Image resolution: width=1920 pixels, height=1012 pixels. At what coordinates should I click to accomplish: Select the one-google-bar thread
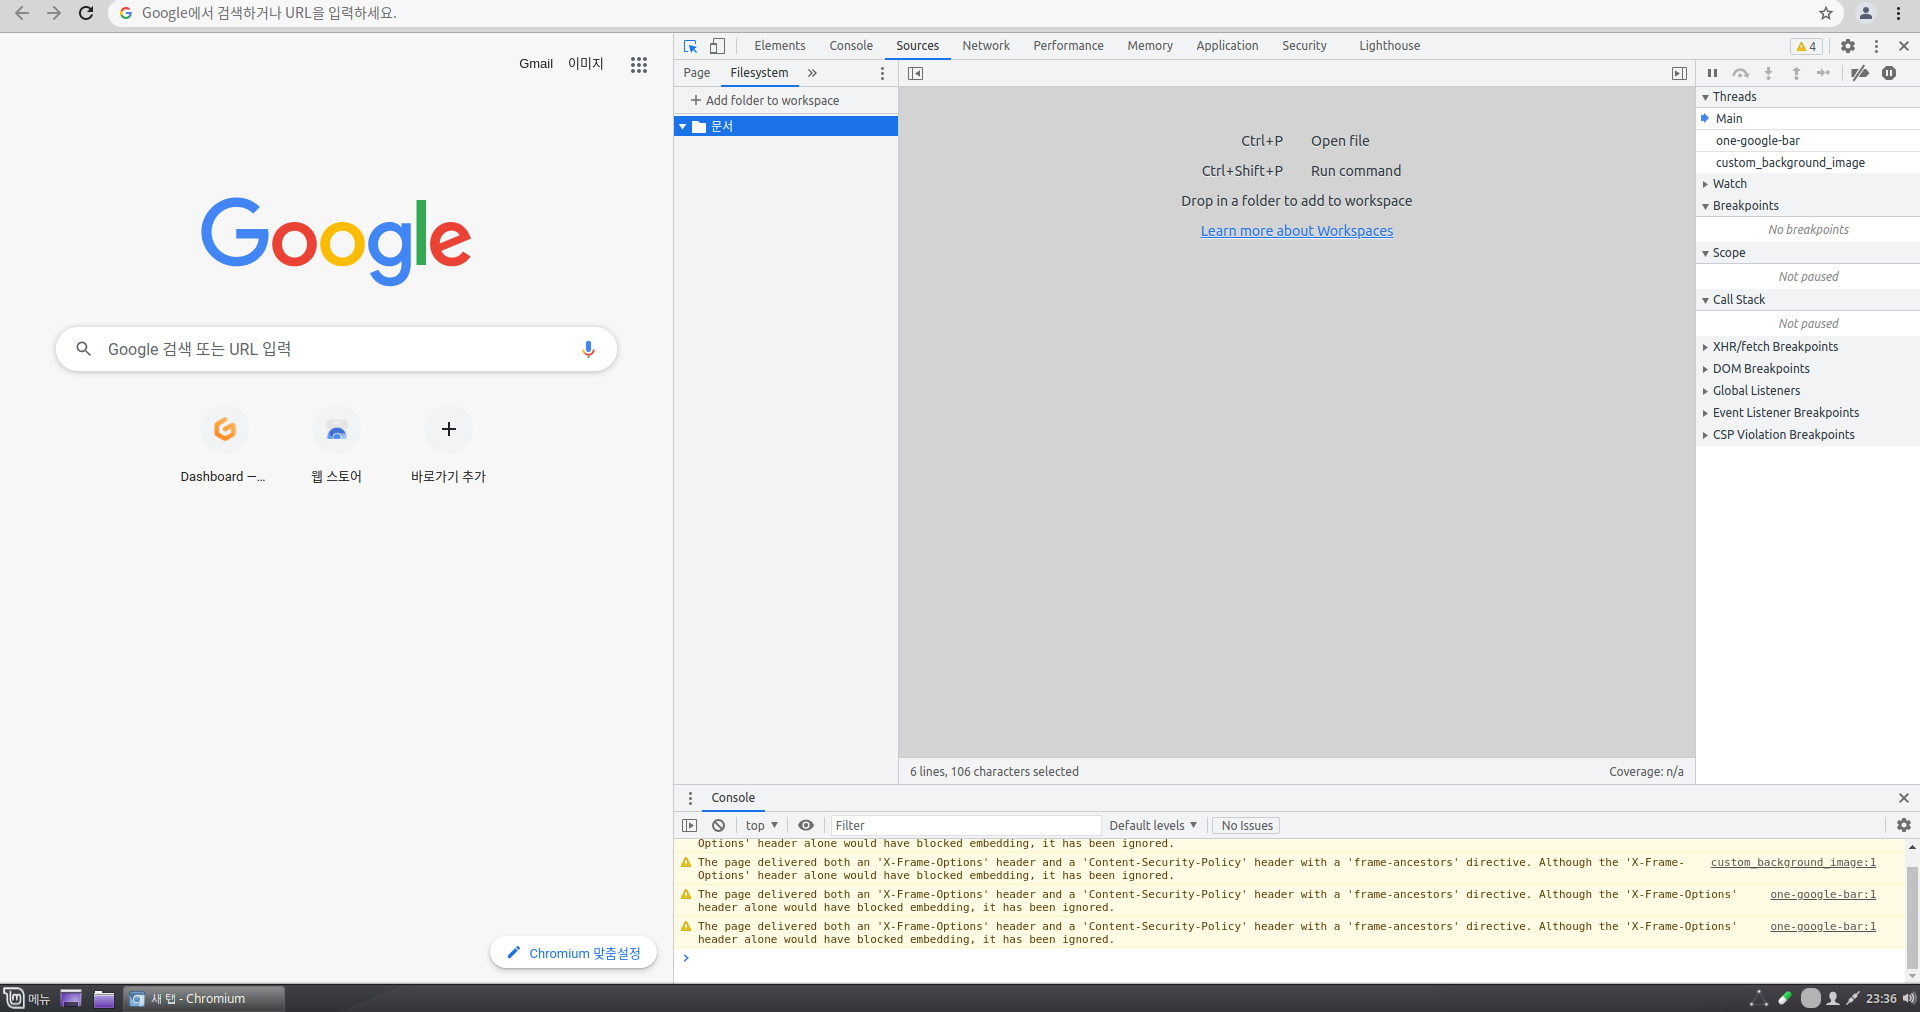pyautogui.click(x=1808, y=141)
